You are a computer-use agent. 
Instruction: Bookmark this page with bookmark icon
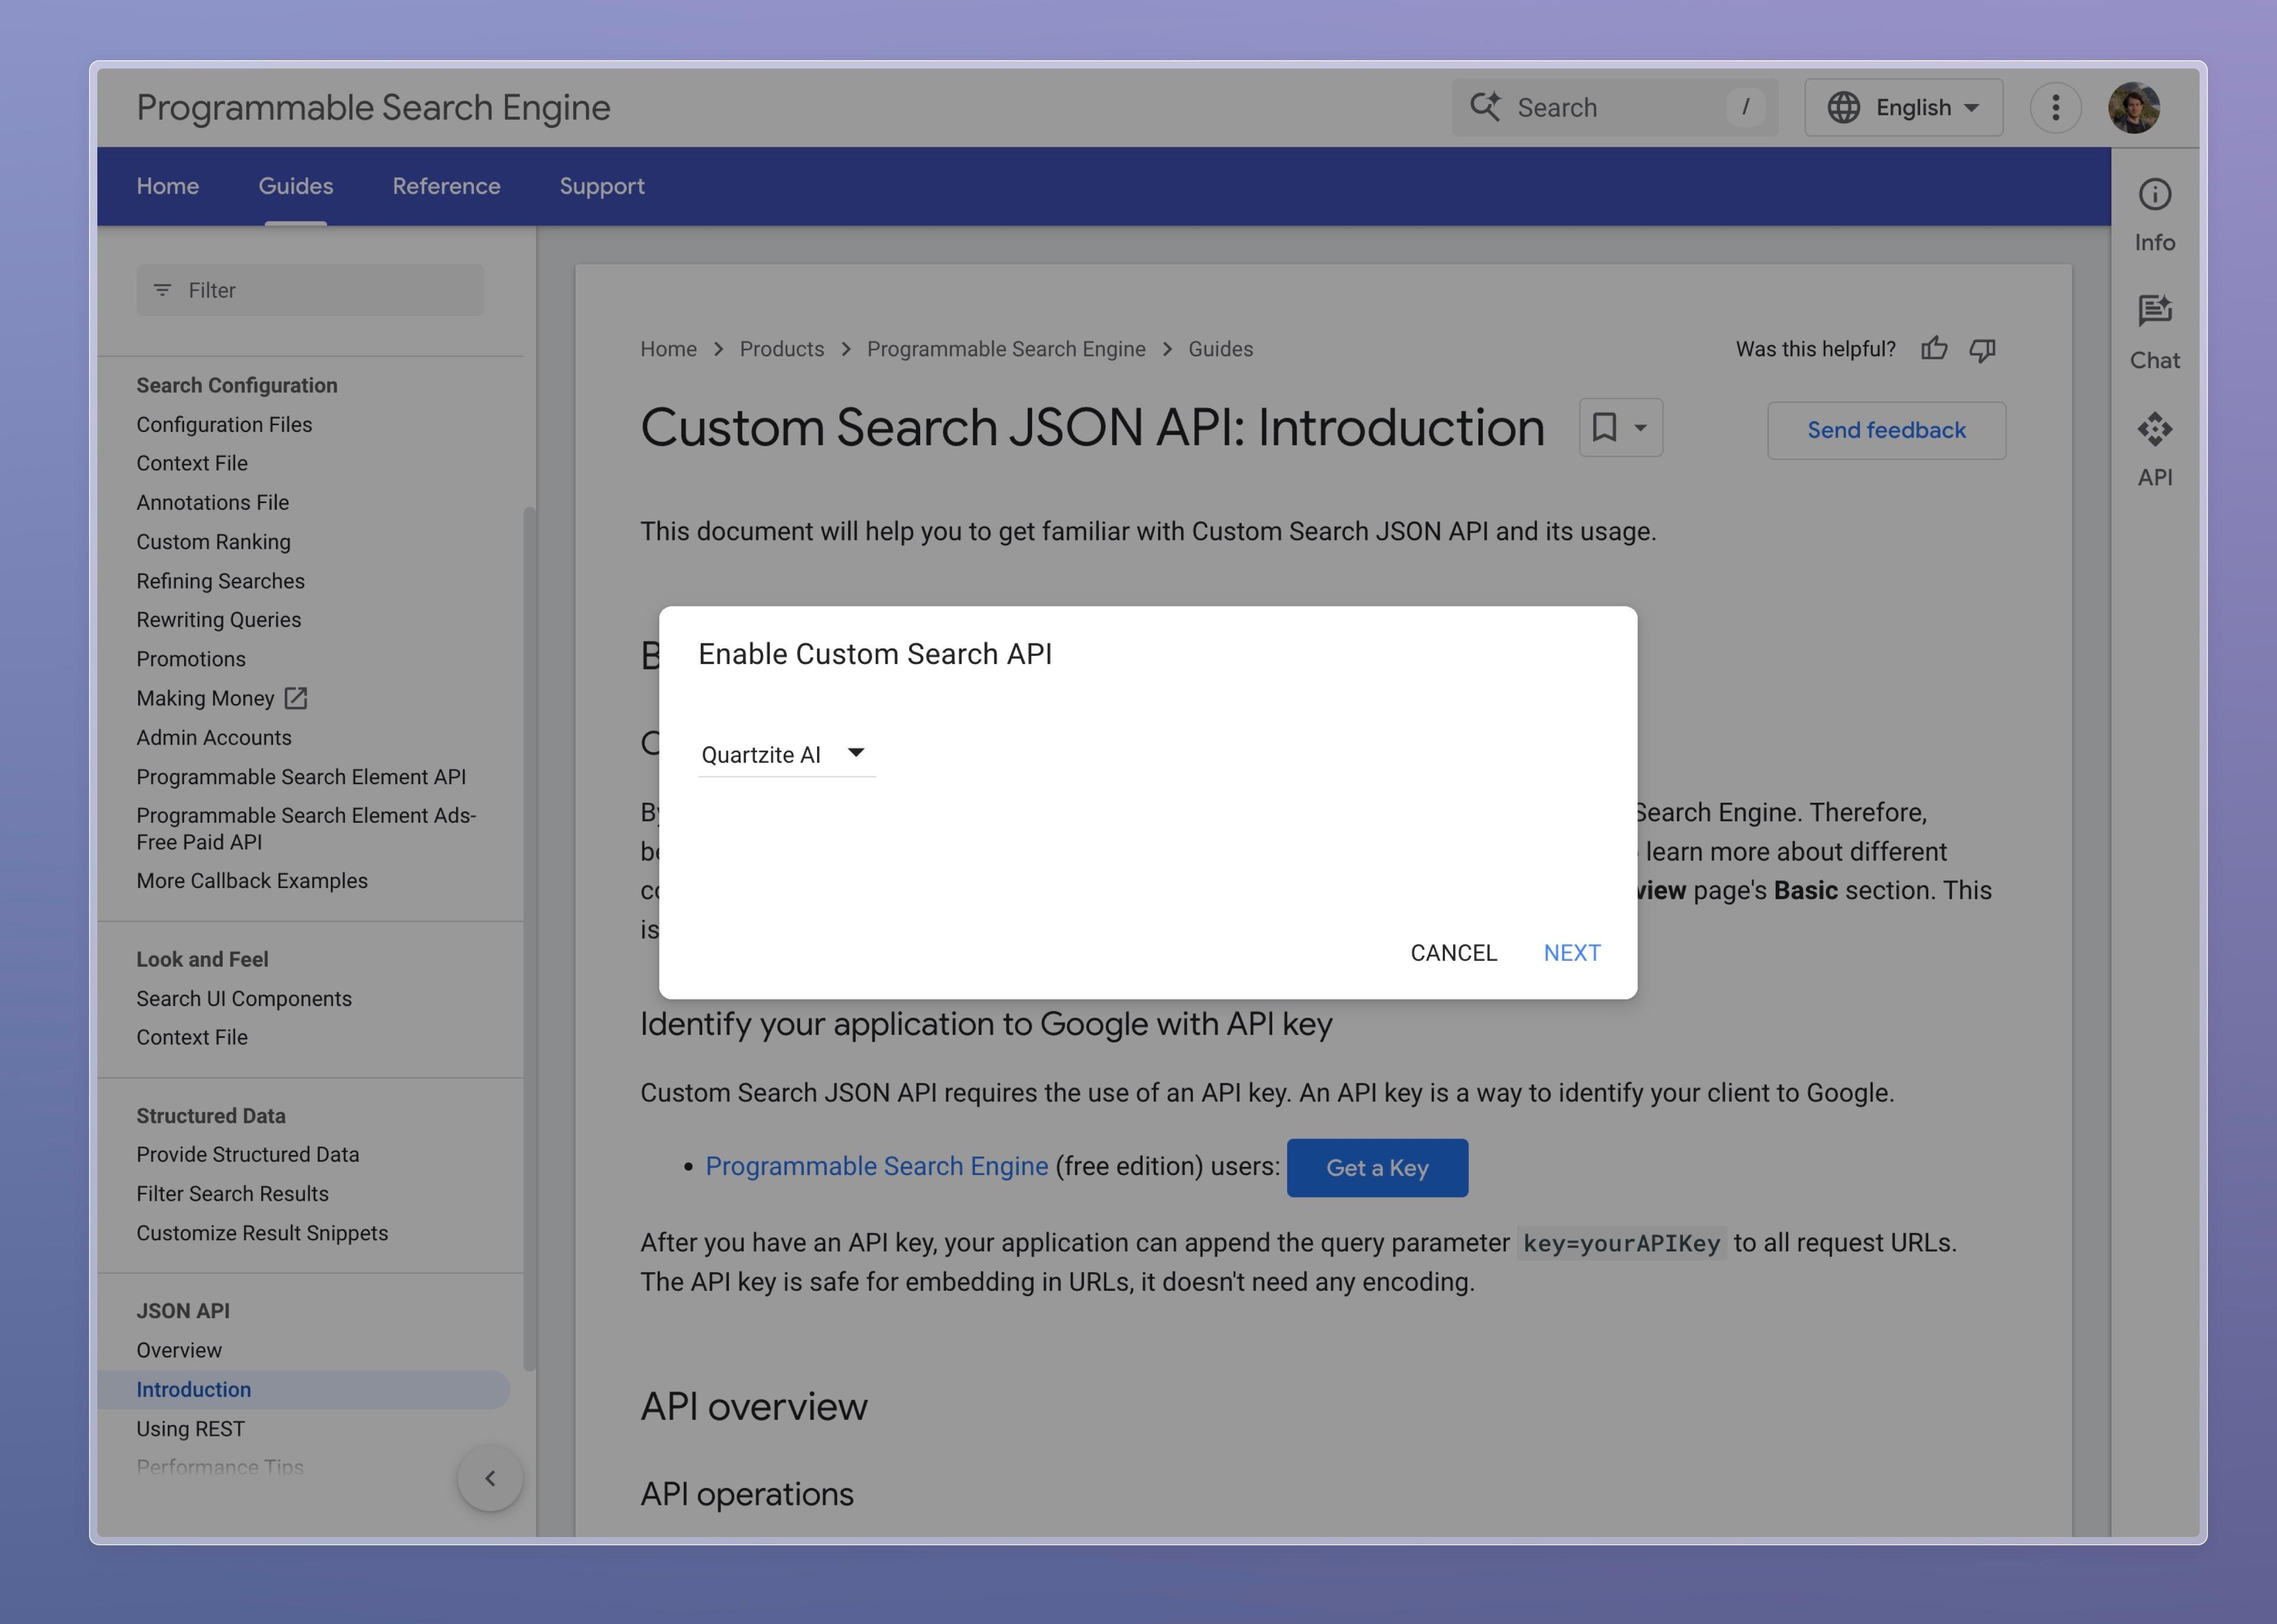[1604, 427]
